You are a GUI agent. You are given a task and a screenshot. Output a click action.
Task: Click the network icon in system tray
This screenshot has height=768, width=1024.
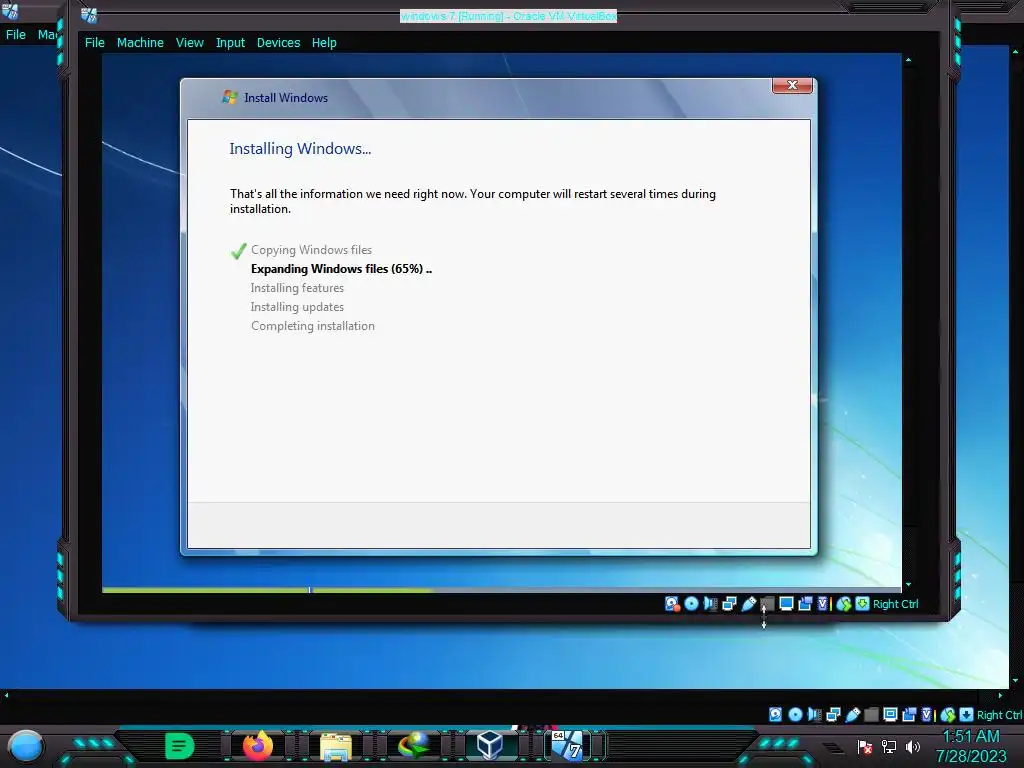[889, 746]
